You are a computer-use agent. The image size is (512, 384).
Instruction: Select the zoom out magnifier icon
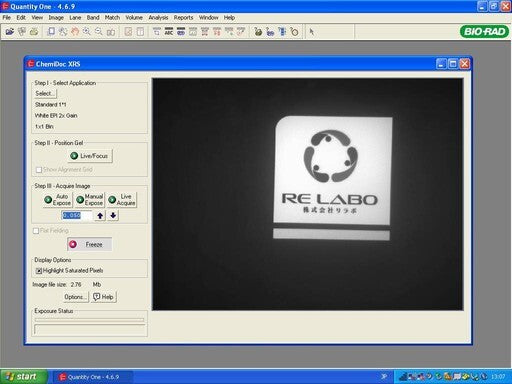coord(99,32)
